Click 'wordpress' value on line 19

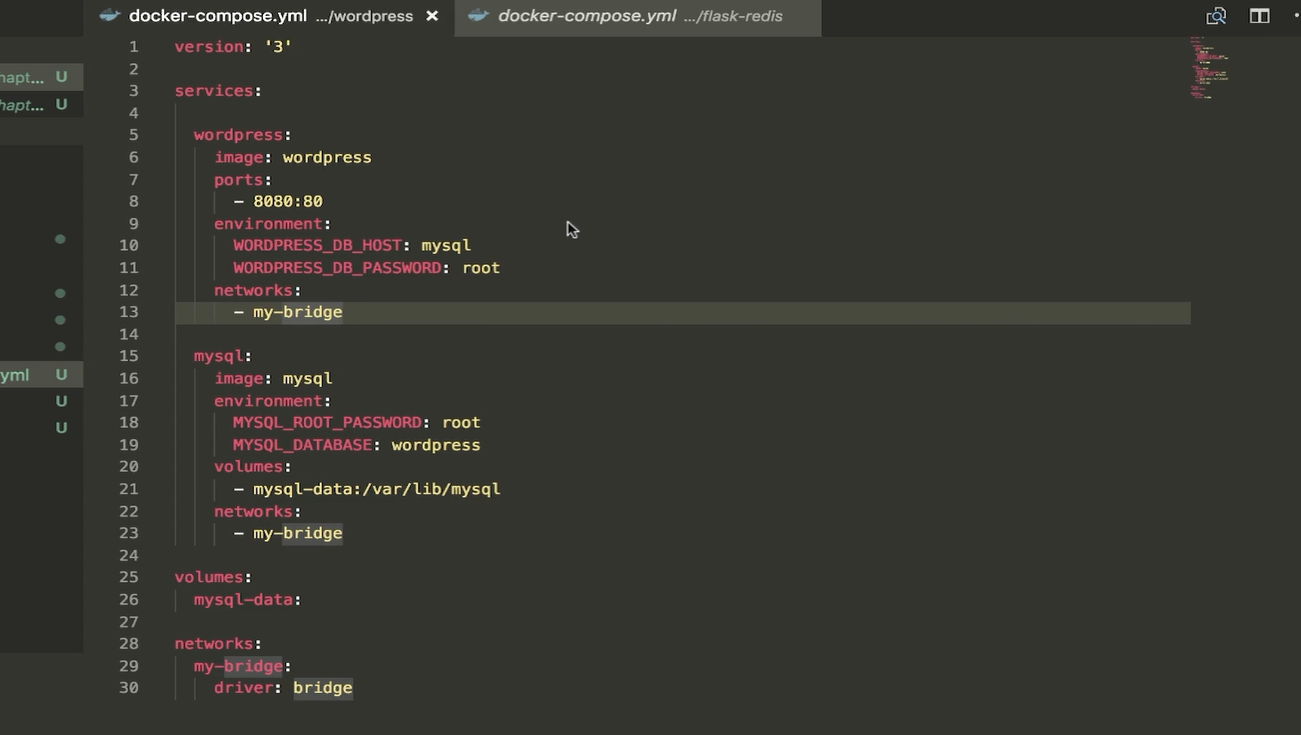tap(436, 445)
